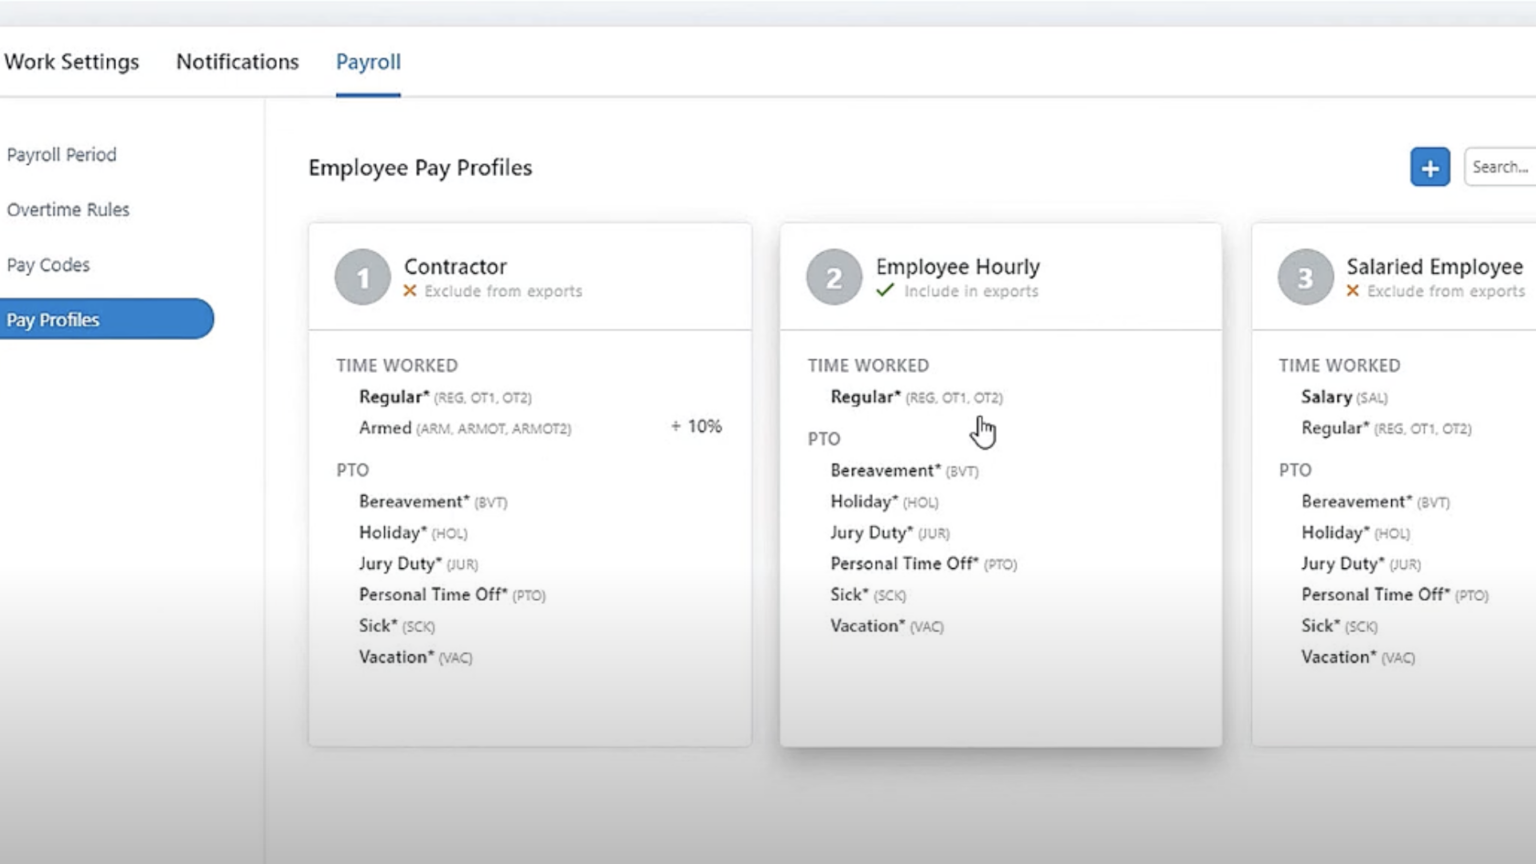The image size is (1536, 864).
Task: Open the Notifications tab
Action: 237,62
